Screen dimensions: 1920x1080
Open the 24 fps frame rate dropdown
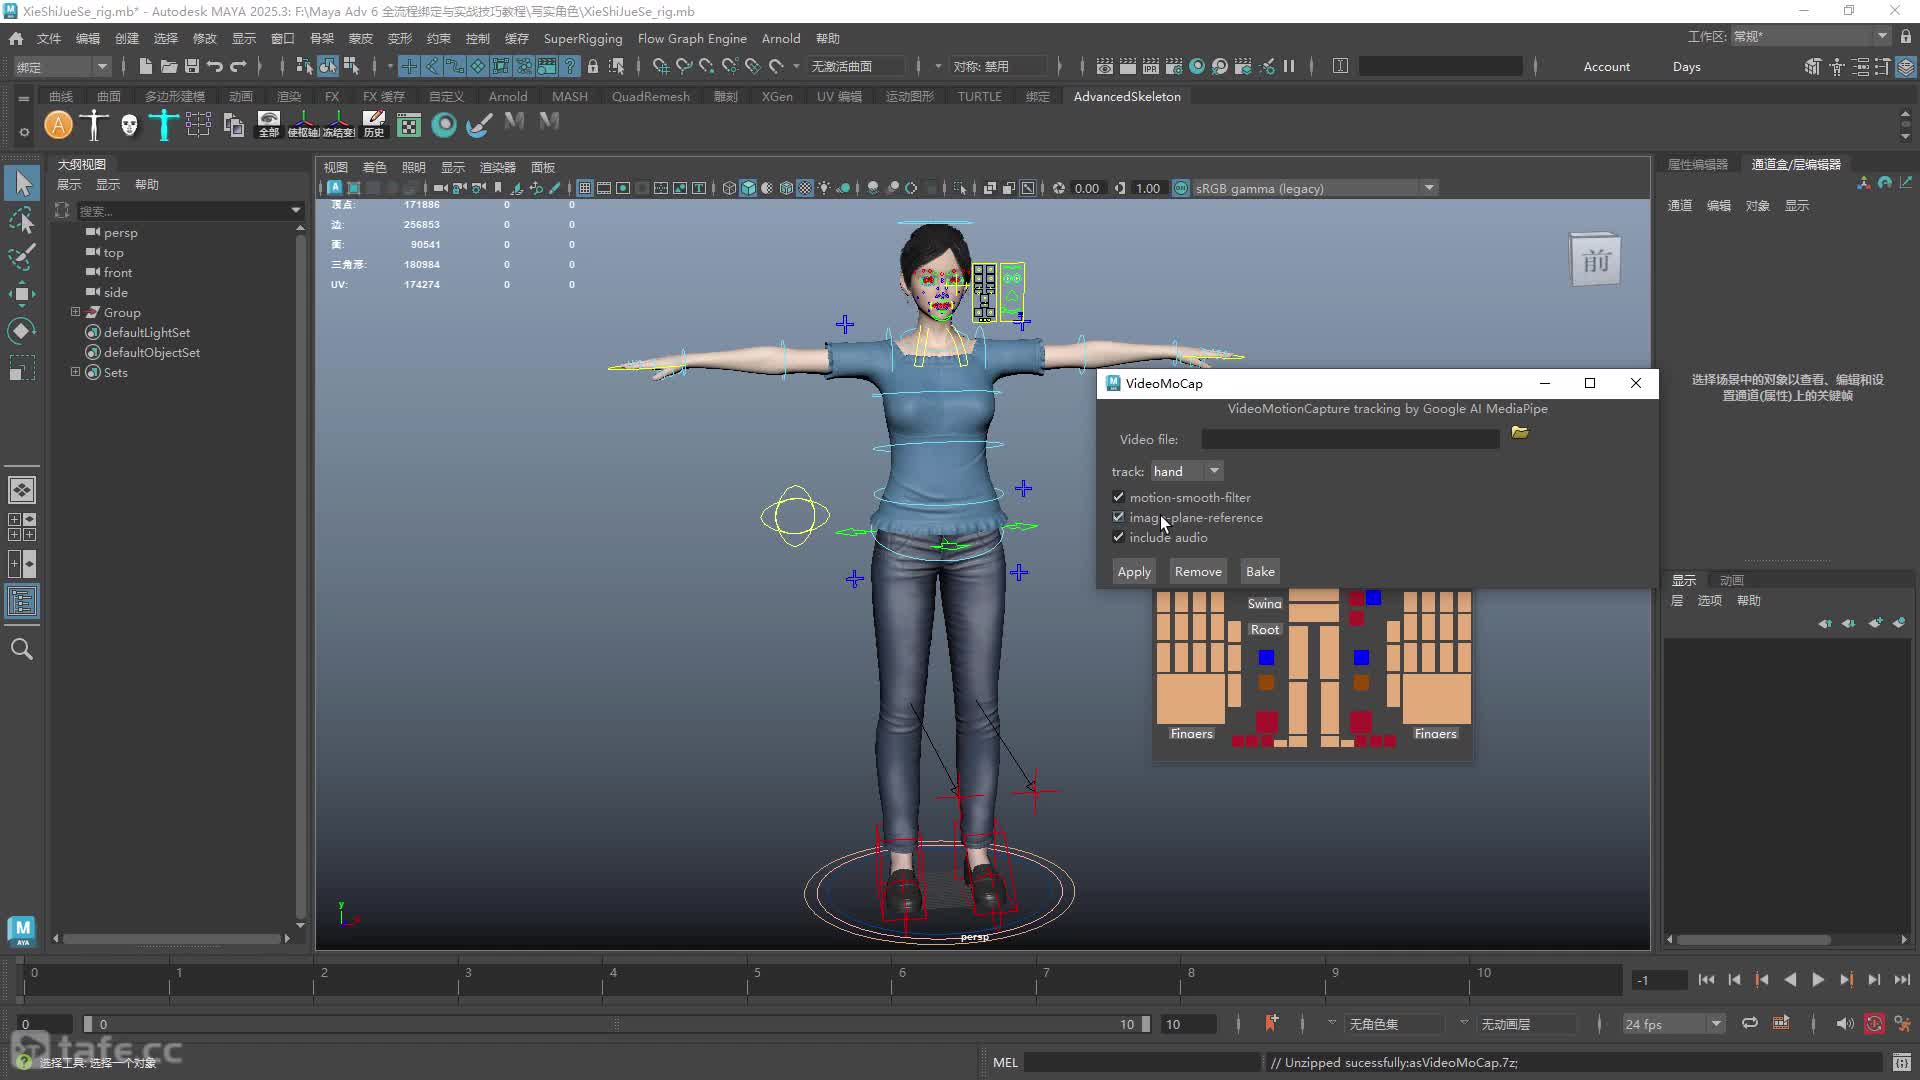[1673, 1024]
